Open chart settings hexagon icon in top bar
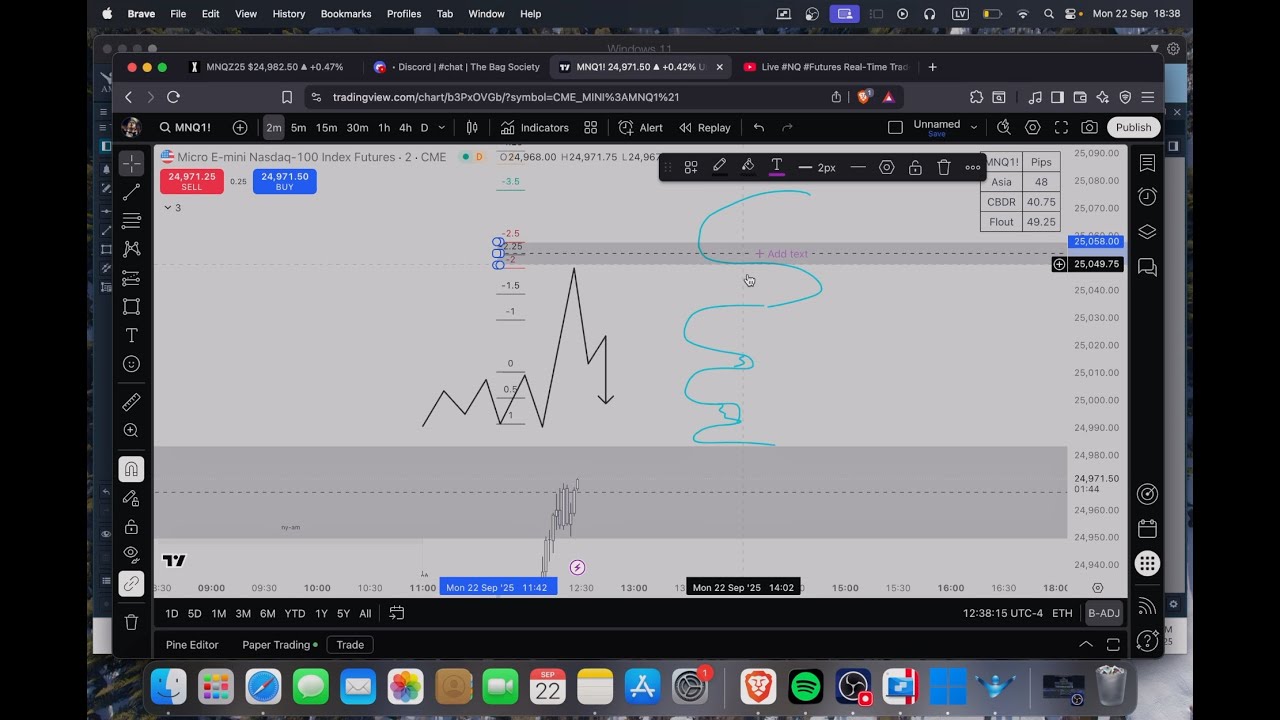This screenshot has width=1280, height=720. click(1033, 128)
